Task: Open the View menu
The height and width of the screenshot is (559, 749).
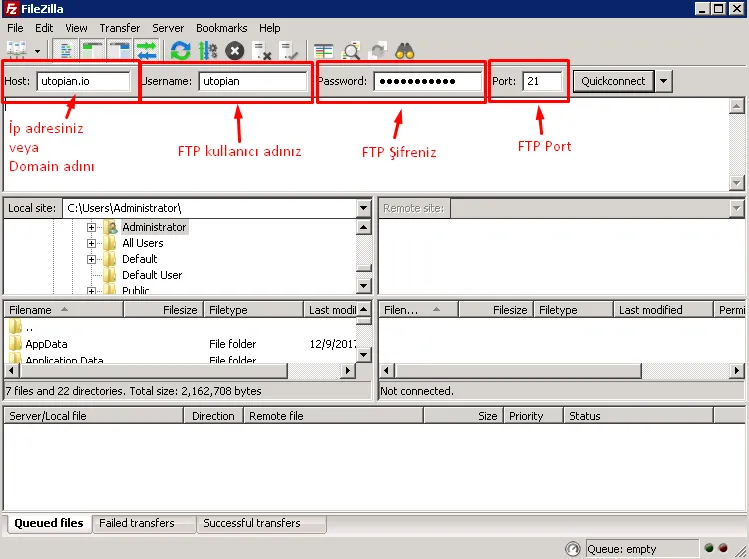Action: (76, 28)
